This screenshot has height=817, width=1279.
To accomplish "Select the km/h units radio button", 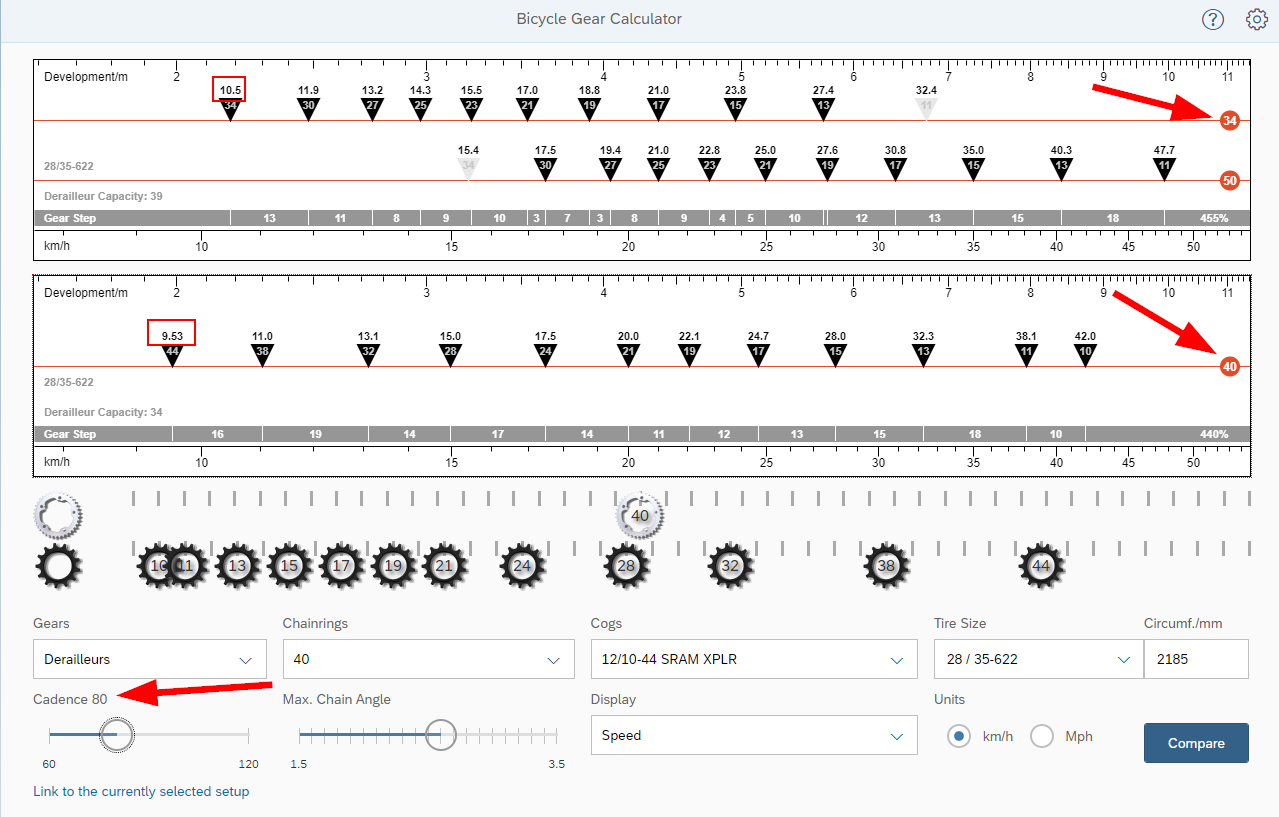I will click(x=959, y=736).
